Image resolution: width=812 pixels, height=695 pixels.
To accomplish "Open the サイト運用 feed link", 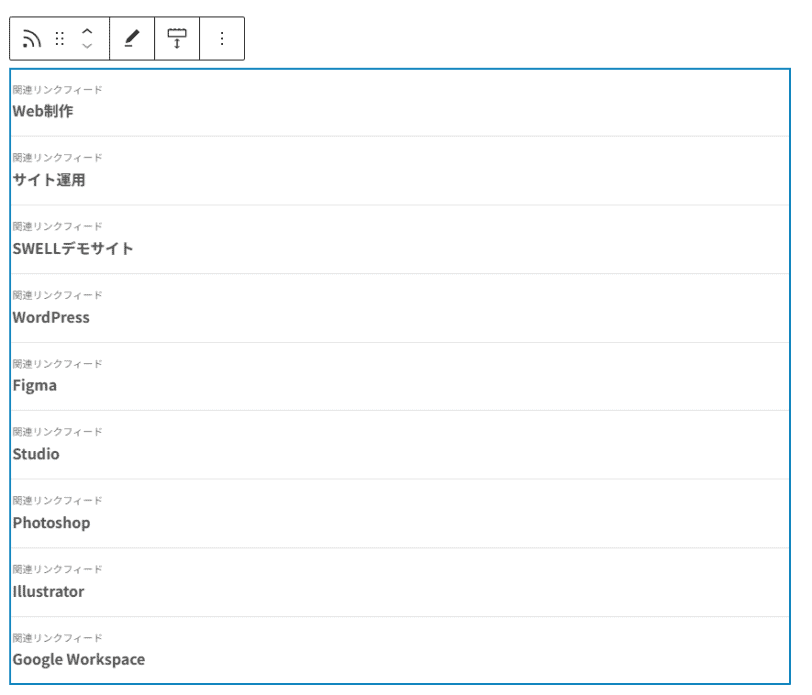I will click(49, 180).
